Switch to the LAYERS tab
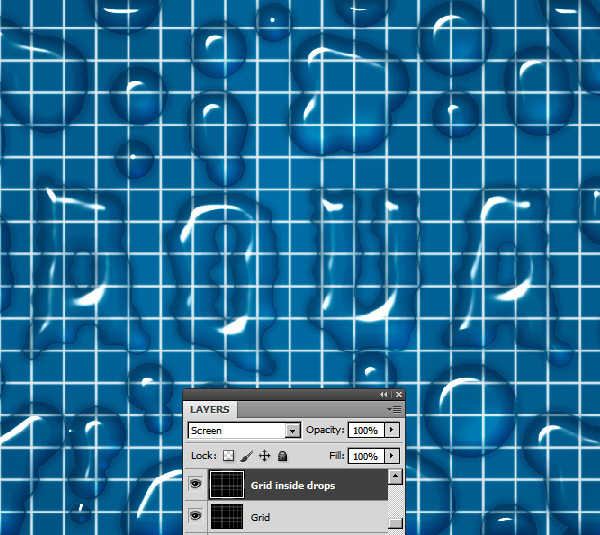Screen dimensions: 600x535 point(209,410)
